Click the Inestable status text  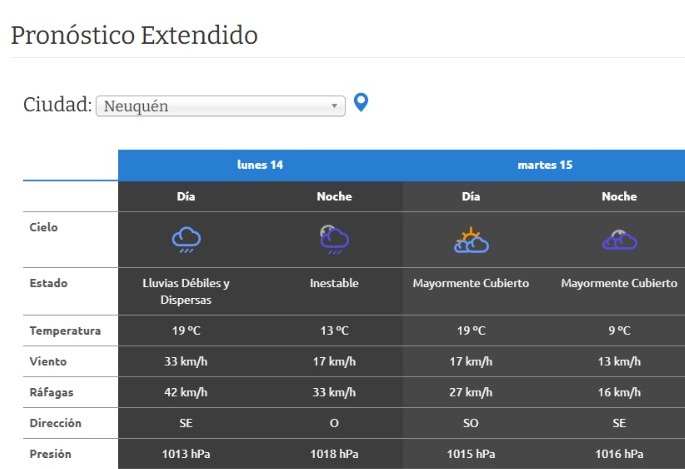[334, 284]
